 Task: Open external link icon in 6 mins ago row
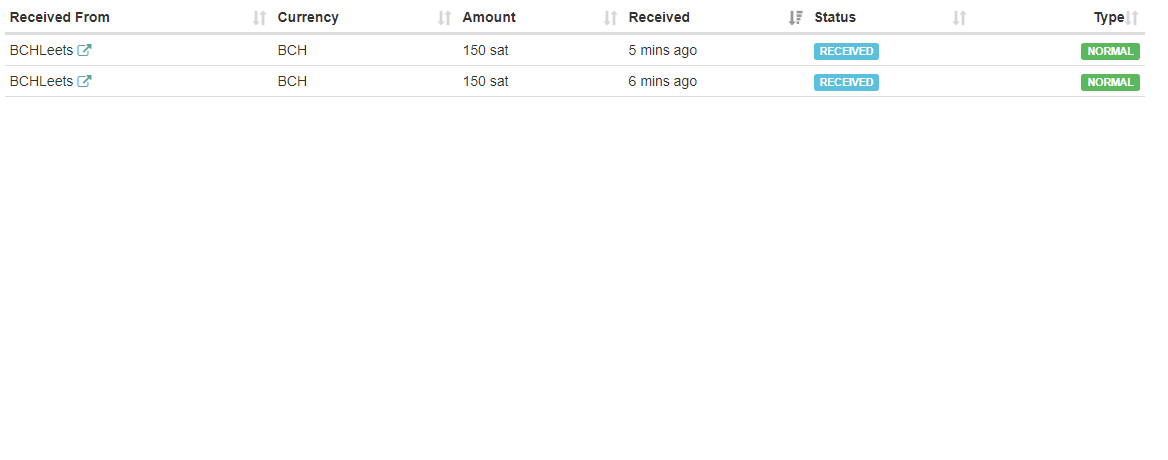[85, 82]
